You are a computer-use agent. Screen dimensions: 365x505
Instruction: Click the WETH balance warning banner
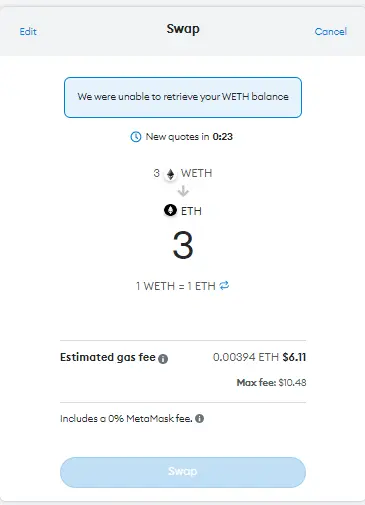pos(183,97)
